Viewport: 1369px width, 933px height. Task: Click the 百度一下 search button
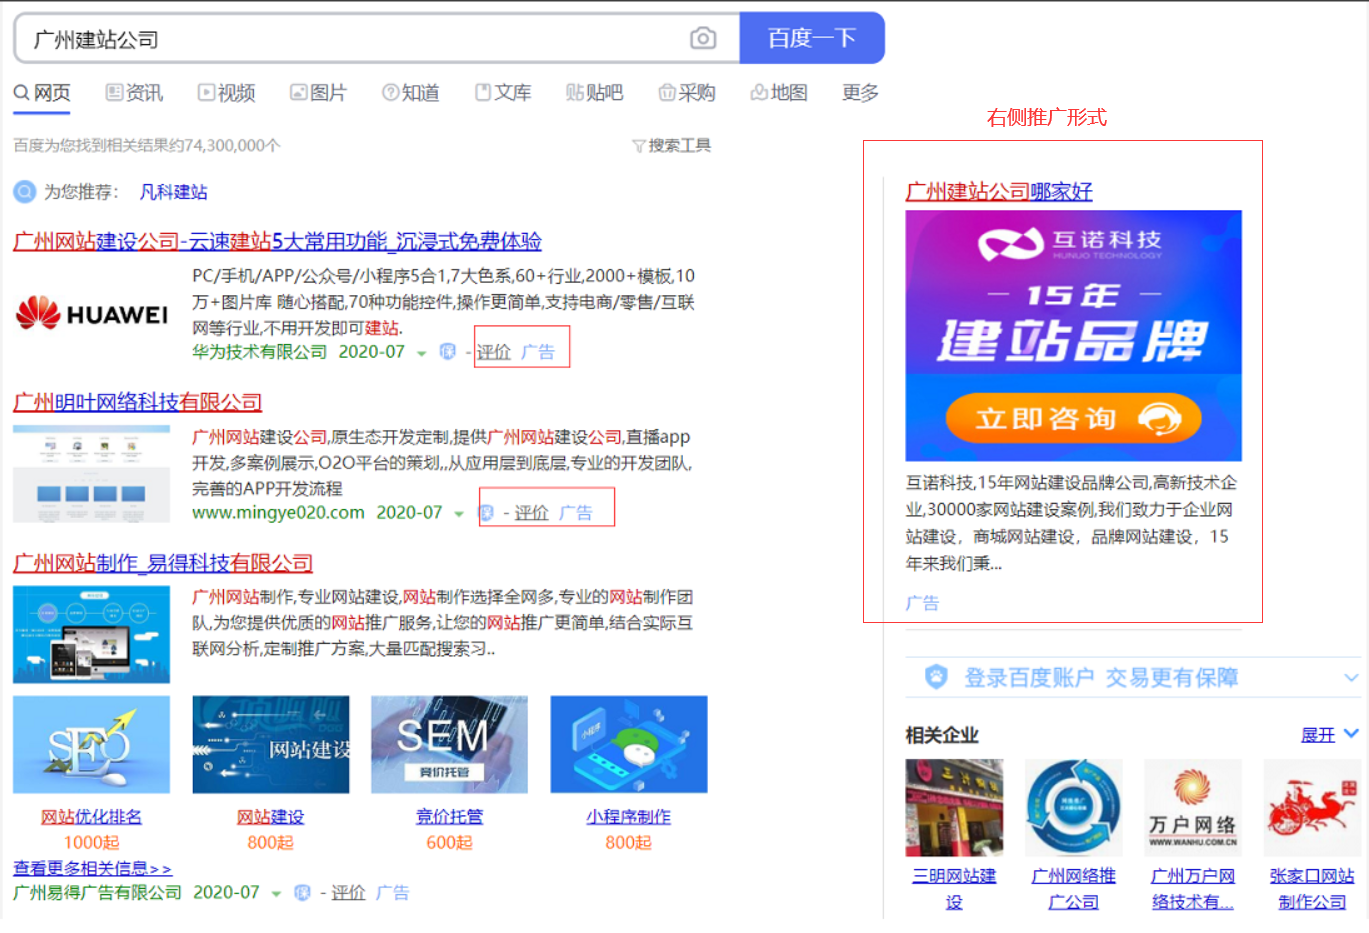(812, 38)
